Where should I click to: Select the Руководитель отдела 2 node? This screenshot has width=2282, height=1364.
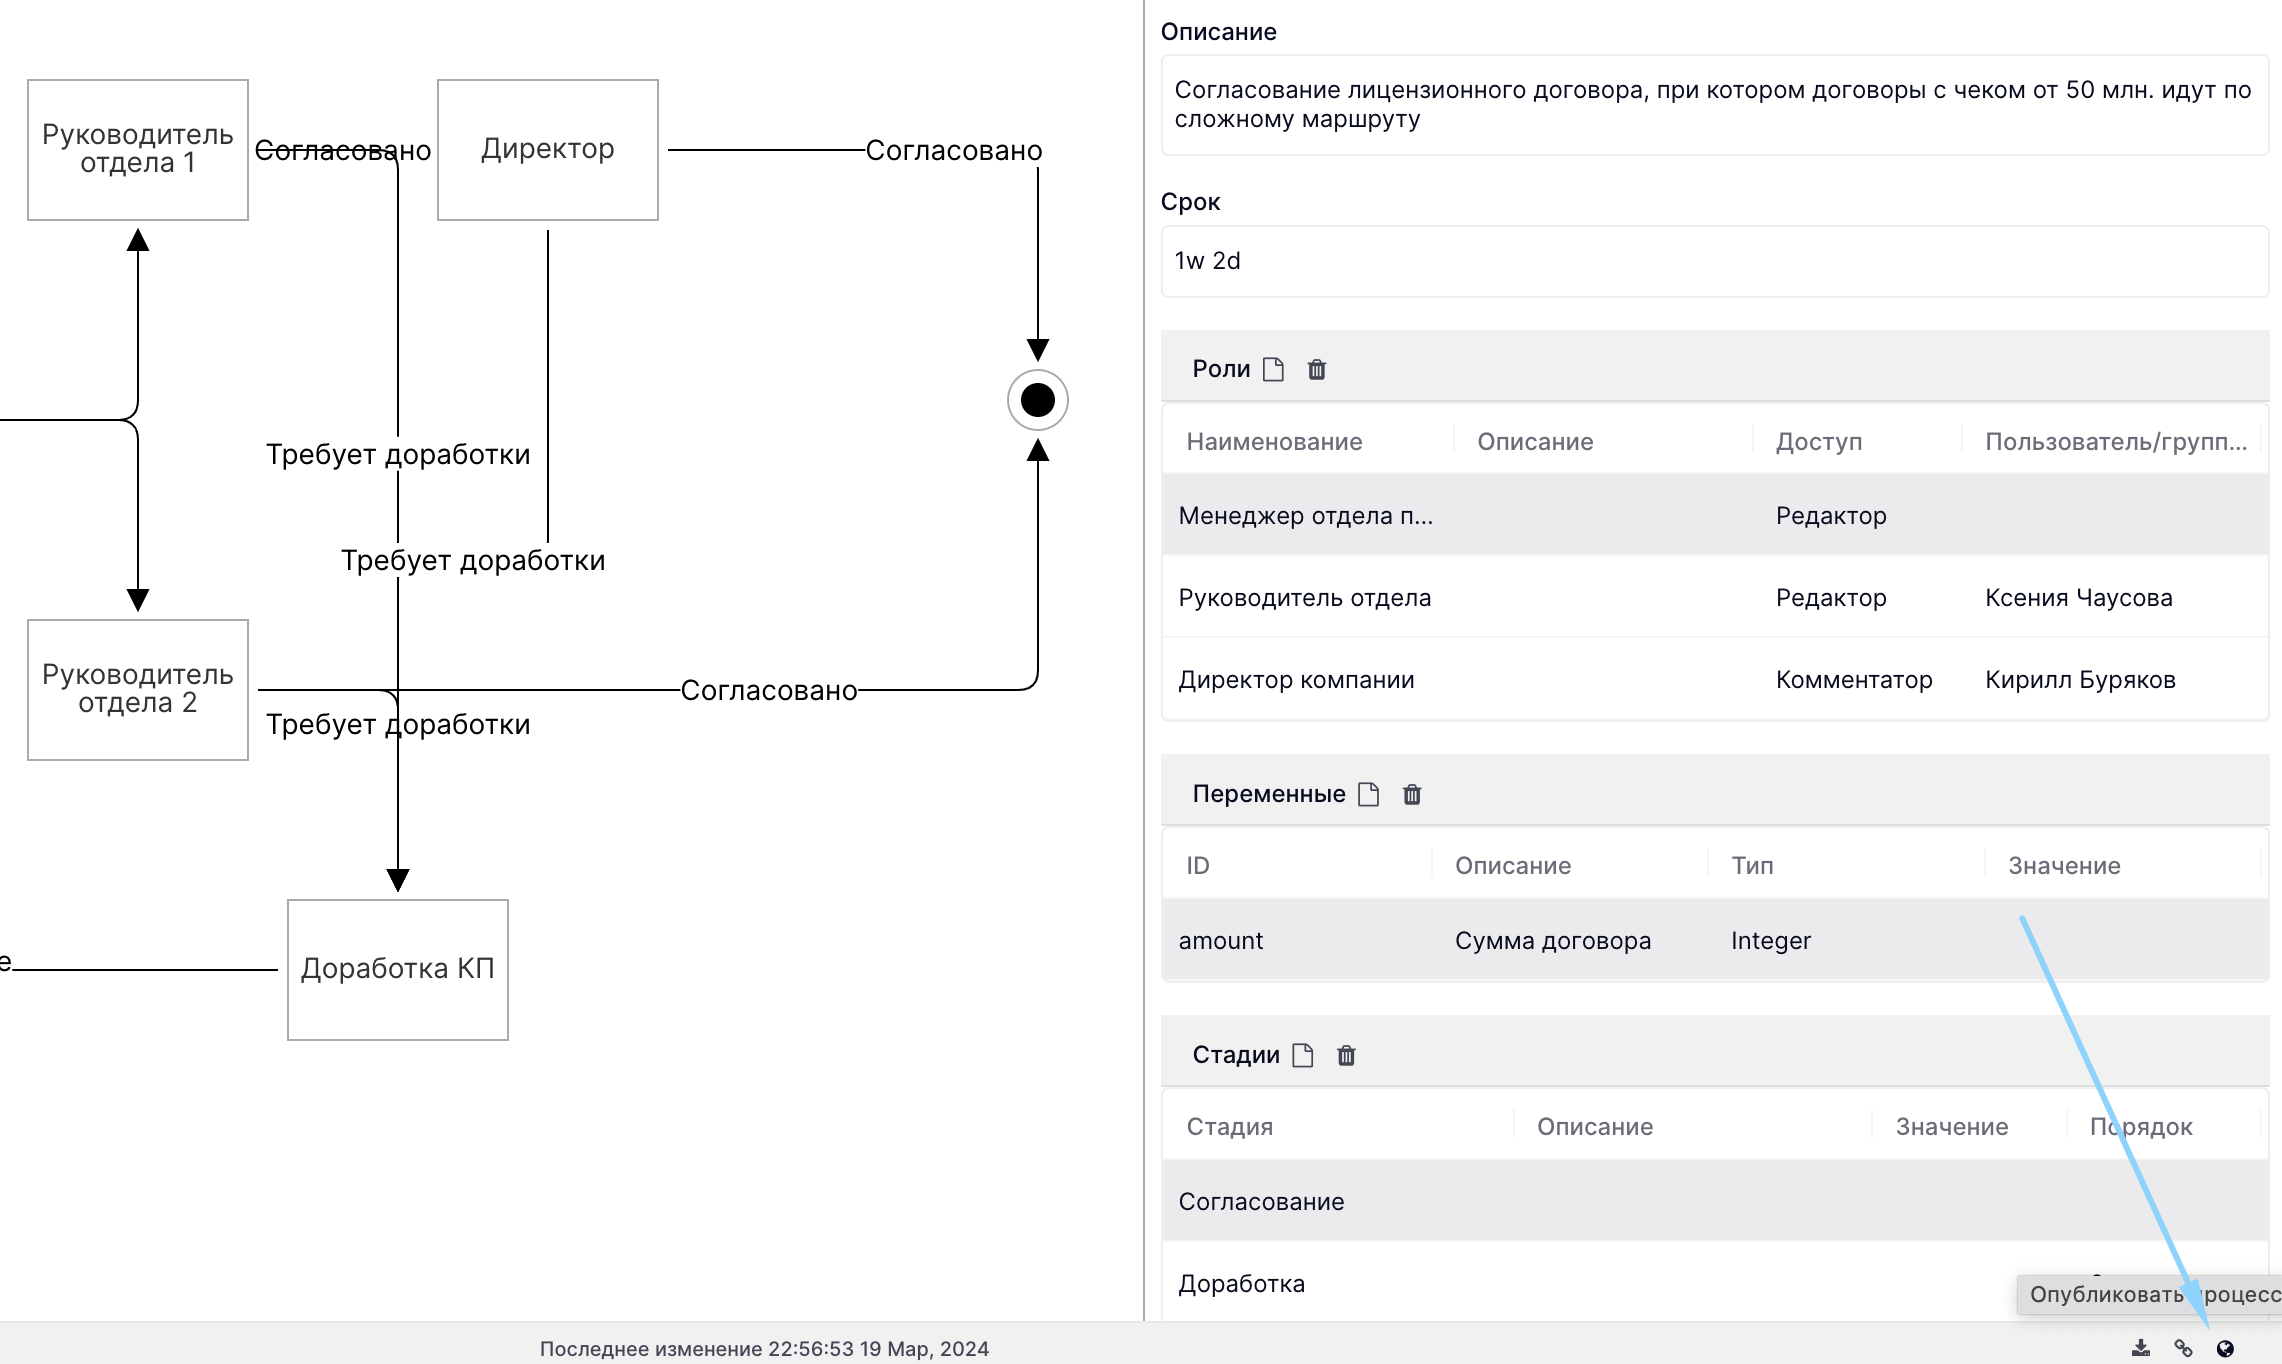[138, 689]
